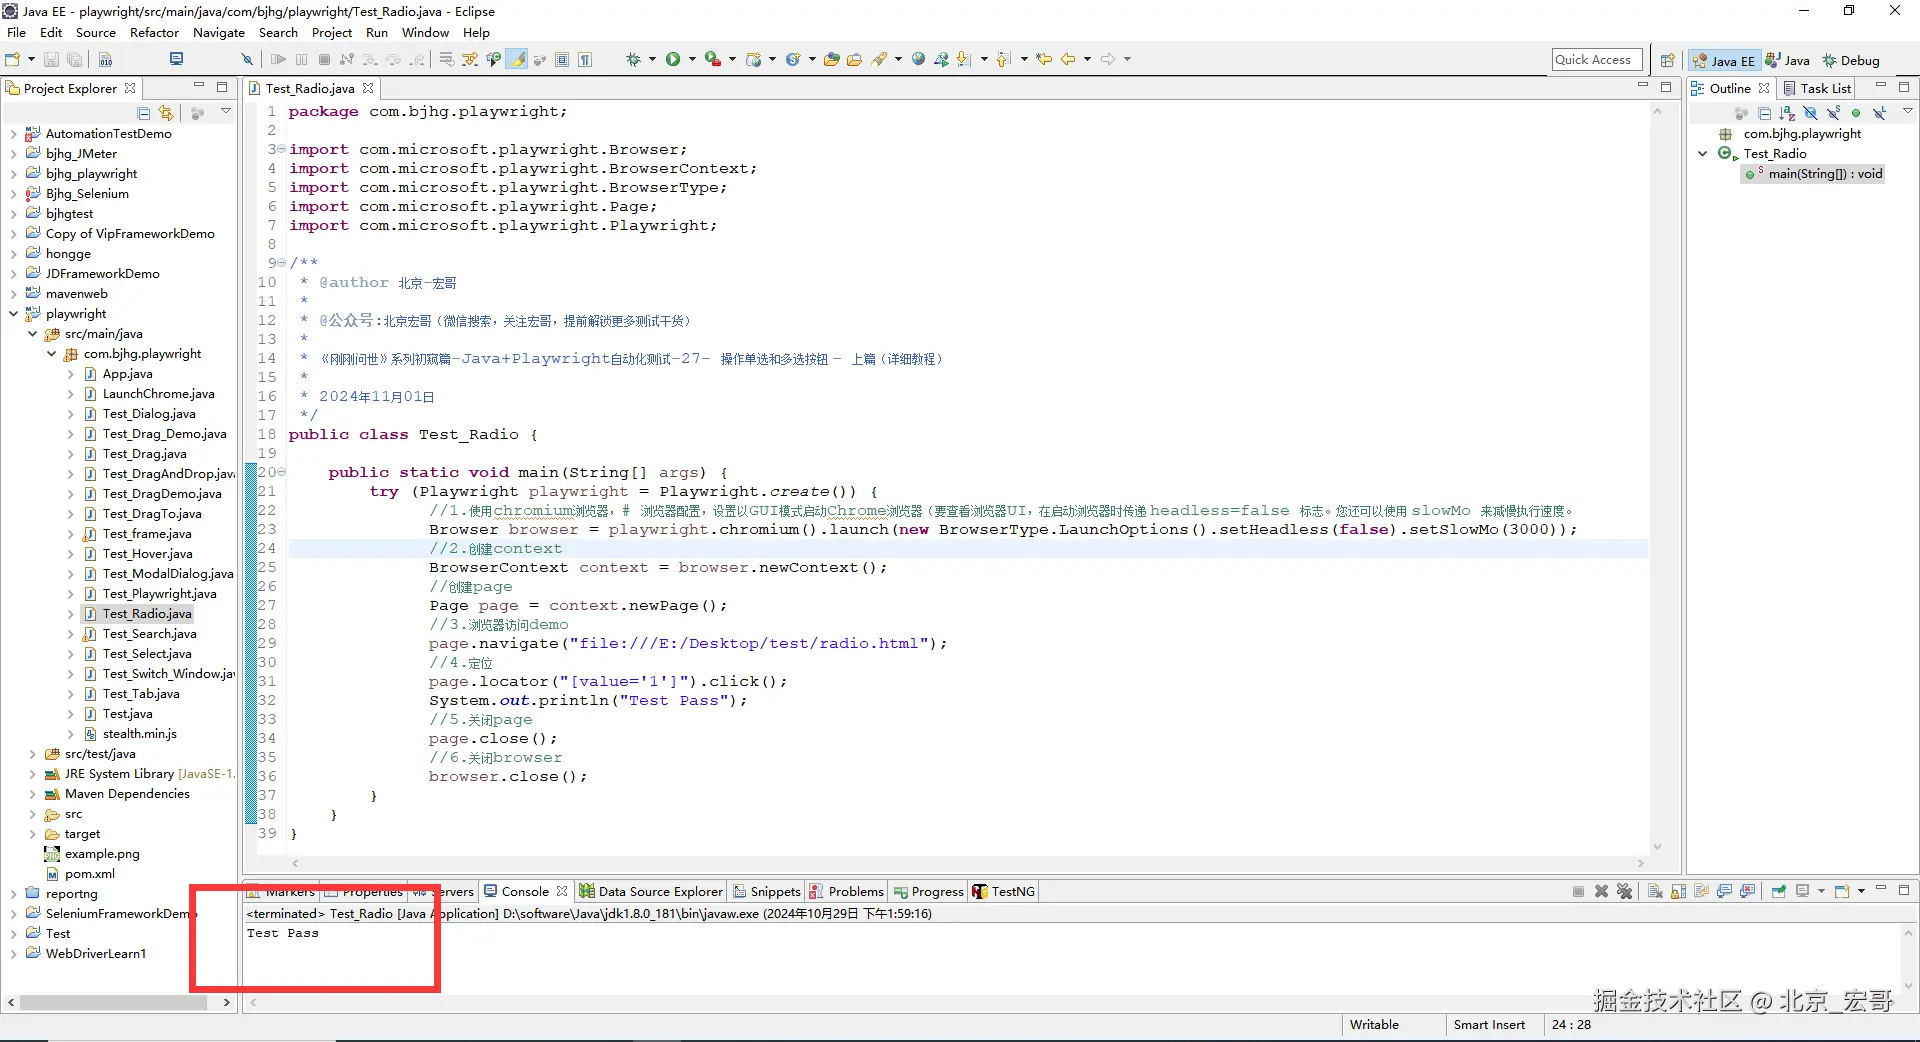Switch to the Debug perspective
The image size is (1920, 1042).
(1851, 60)
